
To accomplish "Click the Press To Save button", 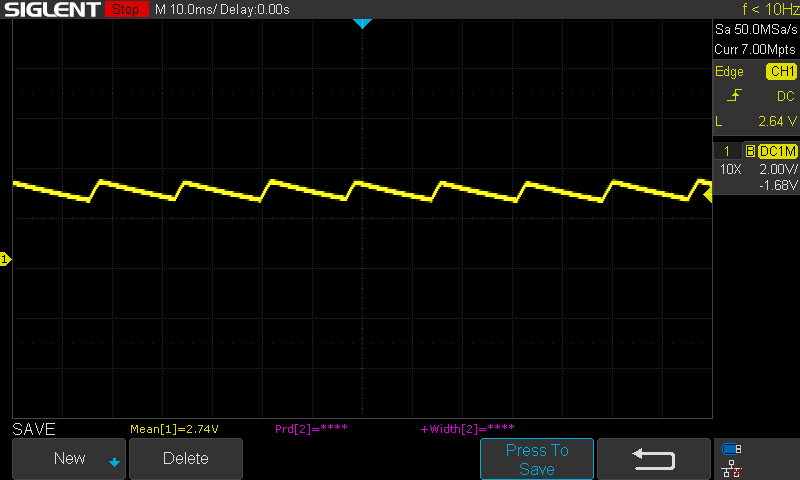I will (x=537, y=459).
